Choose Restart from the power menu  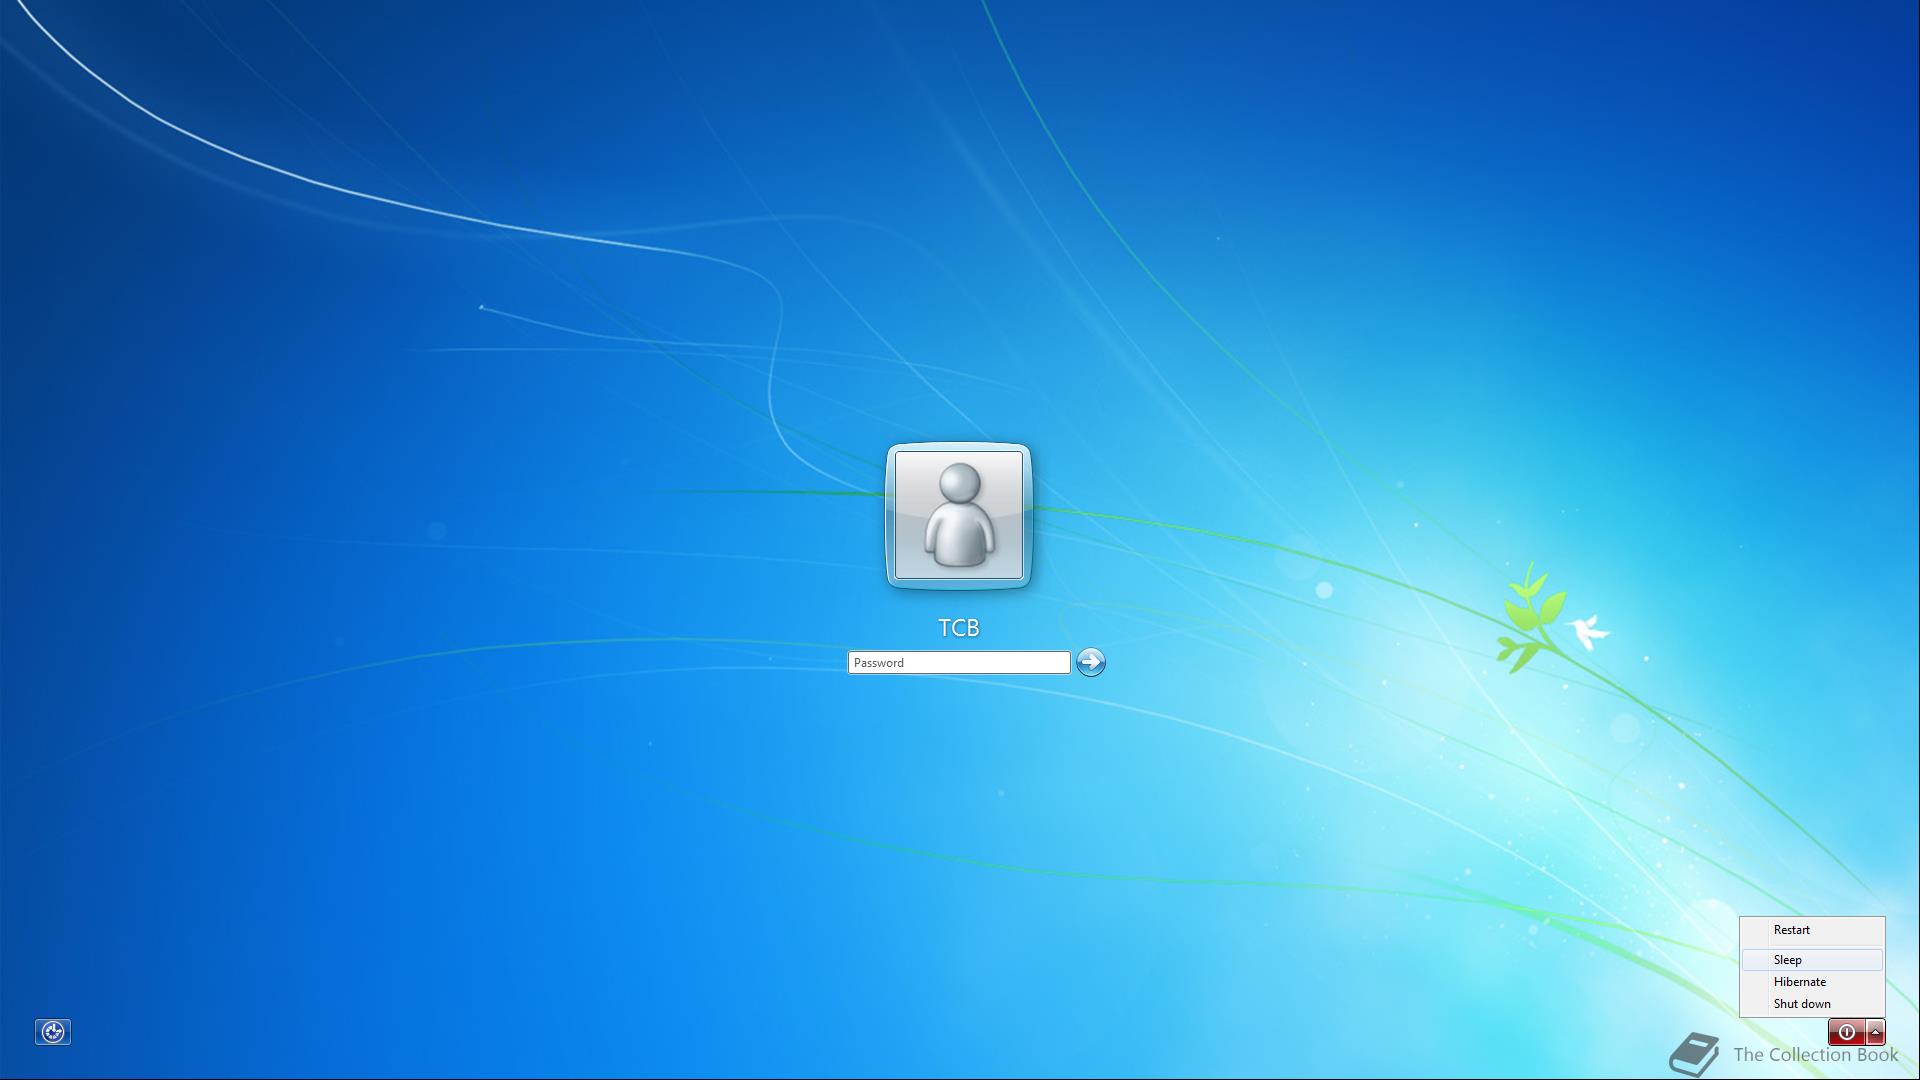click(1812, 930)
